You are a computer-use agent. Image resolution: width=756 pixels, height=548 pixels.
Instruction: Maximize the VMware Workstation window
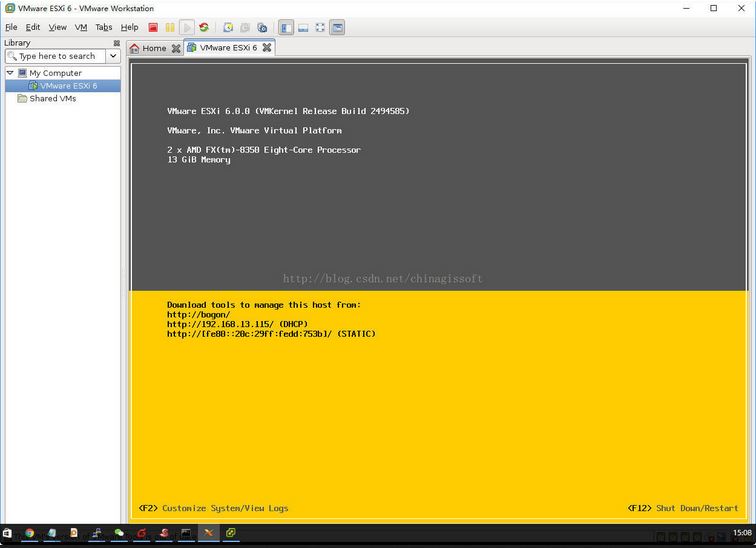[x=714, y=8]
